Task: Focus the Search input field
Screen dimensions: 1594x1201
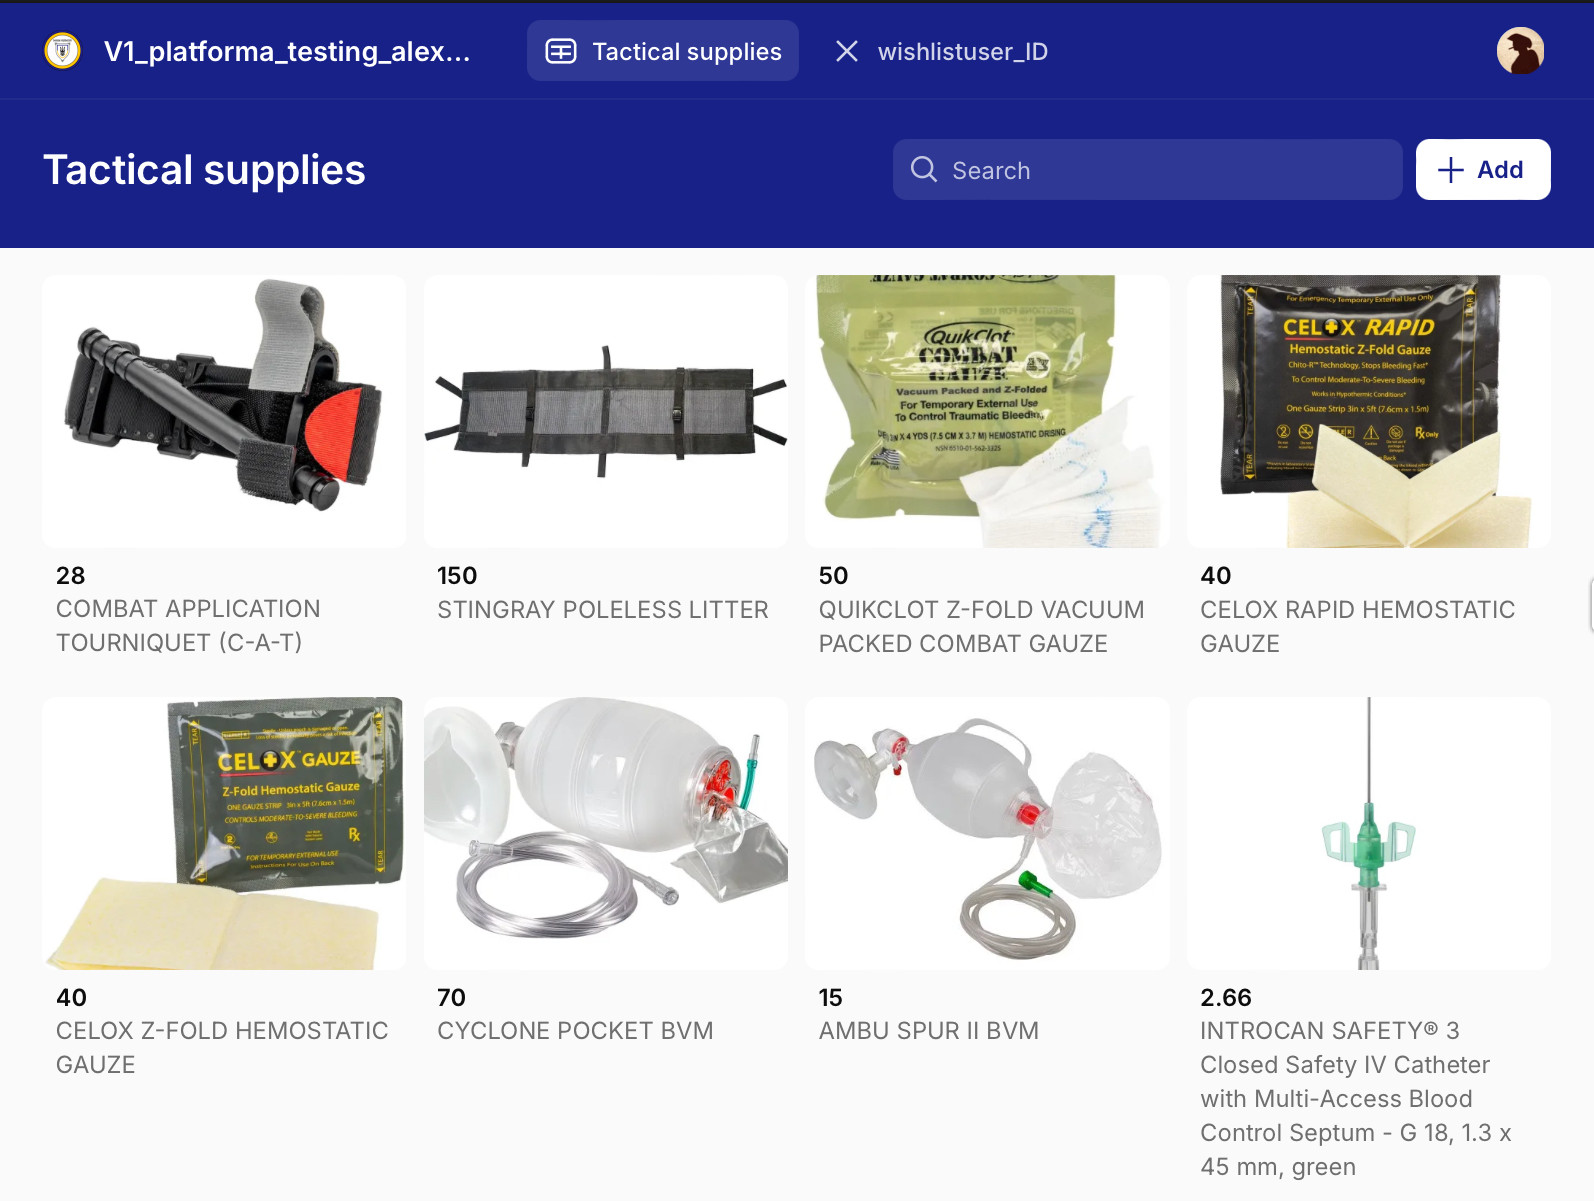Action: pyautogui.click(x=1148, y=170)
